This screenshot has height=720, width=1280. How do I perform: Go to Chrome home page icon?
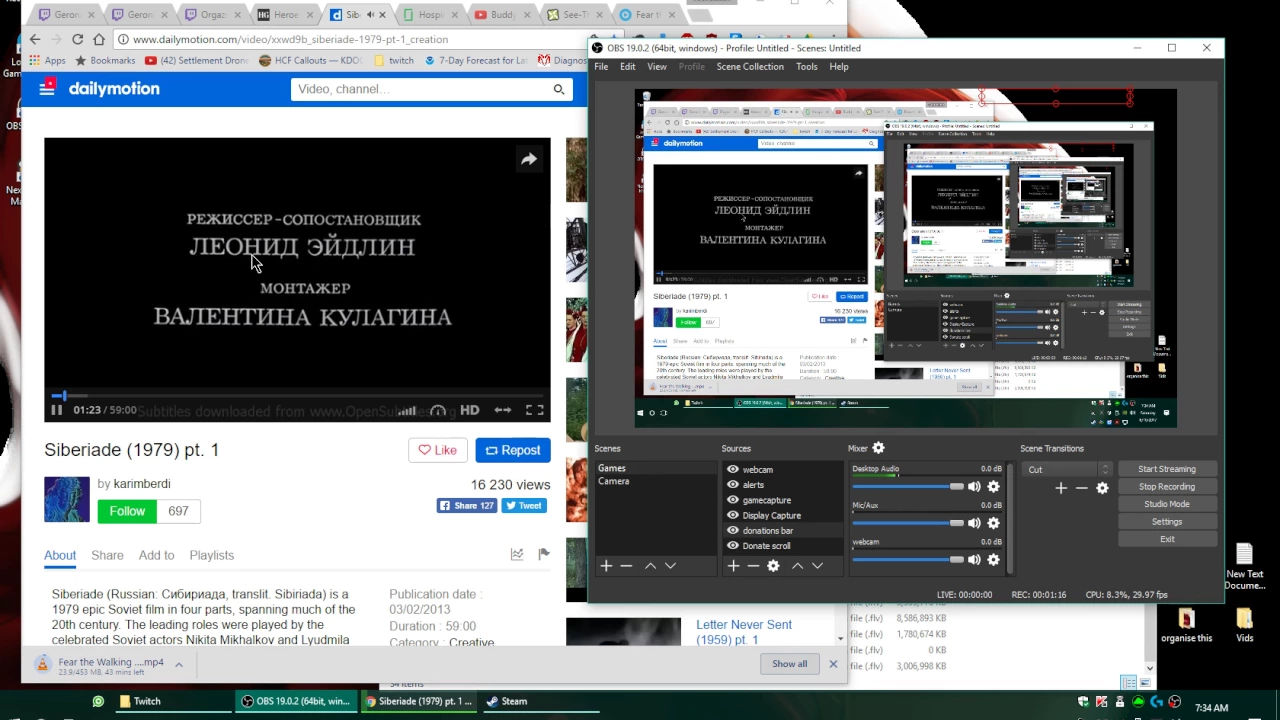point(99,39)
